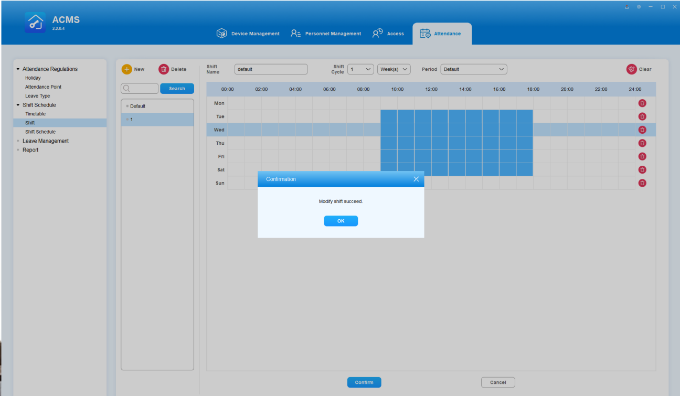Select Timetable in sidebar

[x=36, y=114]
